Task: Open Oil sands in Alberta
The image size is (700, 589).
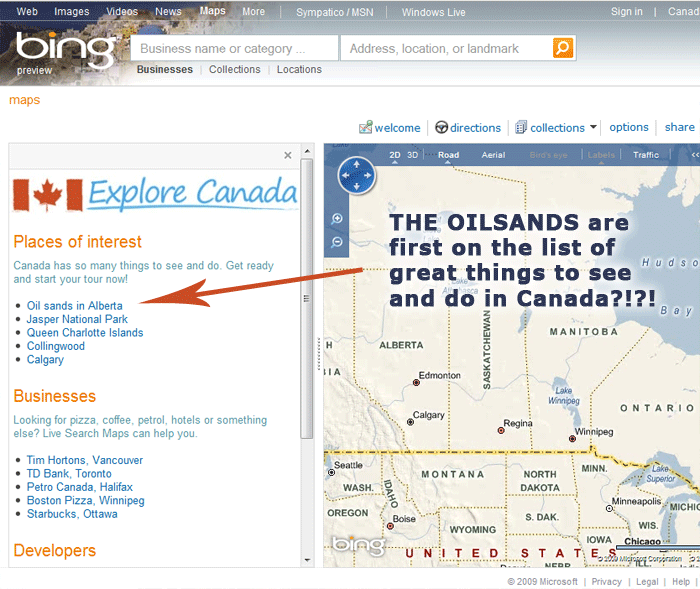Action: (x=75, y=305)
